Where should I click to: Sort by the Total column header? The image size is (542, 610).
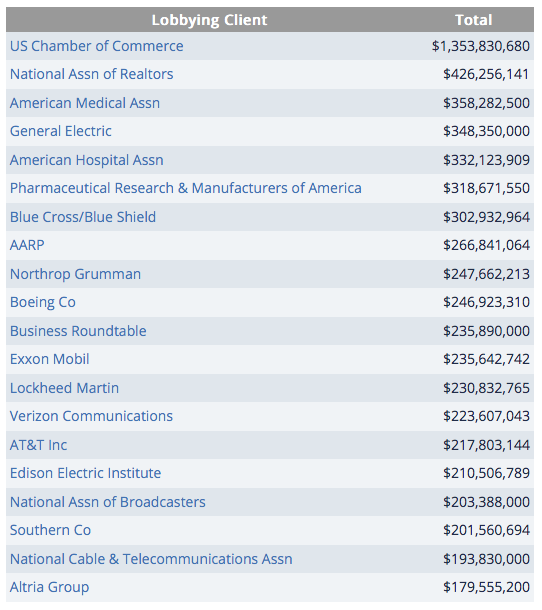[x=474, y=20]
